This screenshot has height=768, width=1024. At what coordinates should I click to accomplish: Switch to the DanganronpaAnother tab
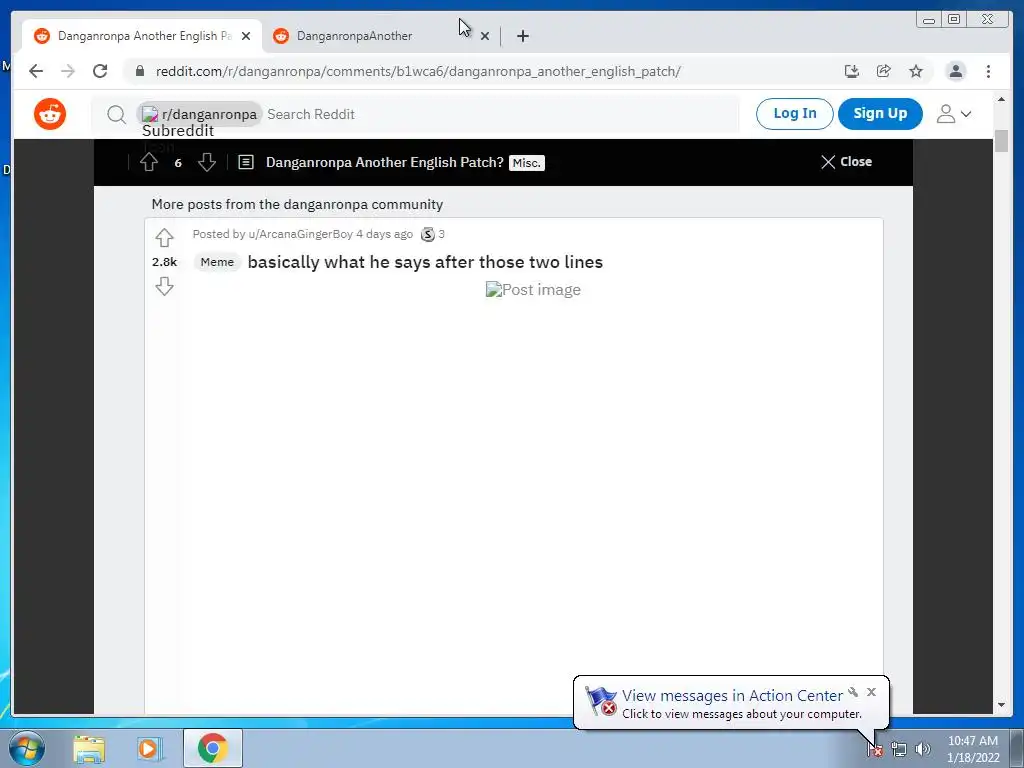click(354, 36)
